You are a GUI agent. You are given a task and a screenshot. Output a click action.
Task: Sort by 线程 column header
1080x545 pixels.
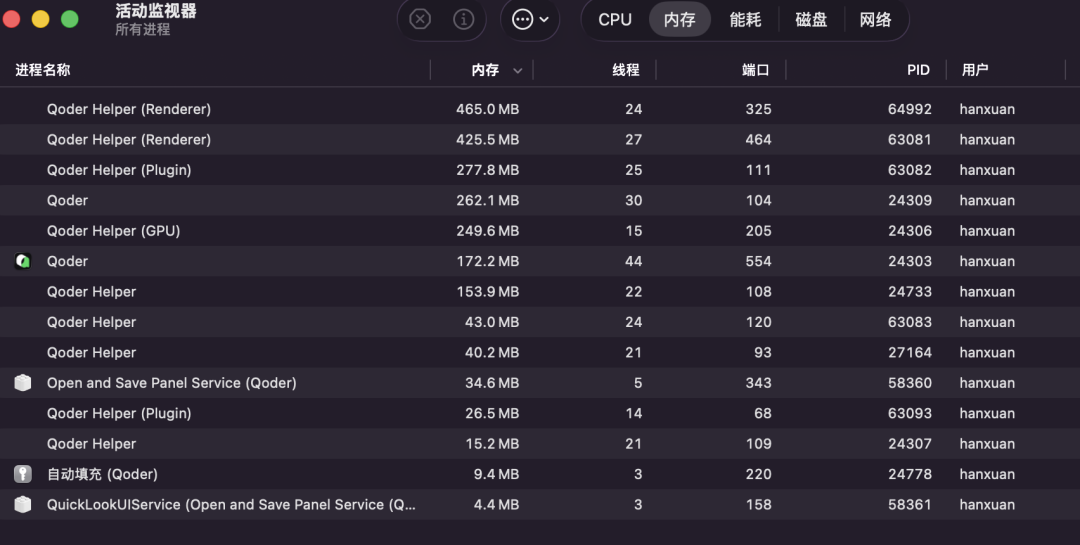coord(625,70)
